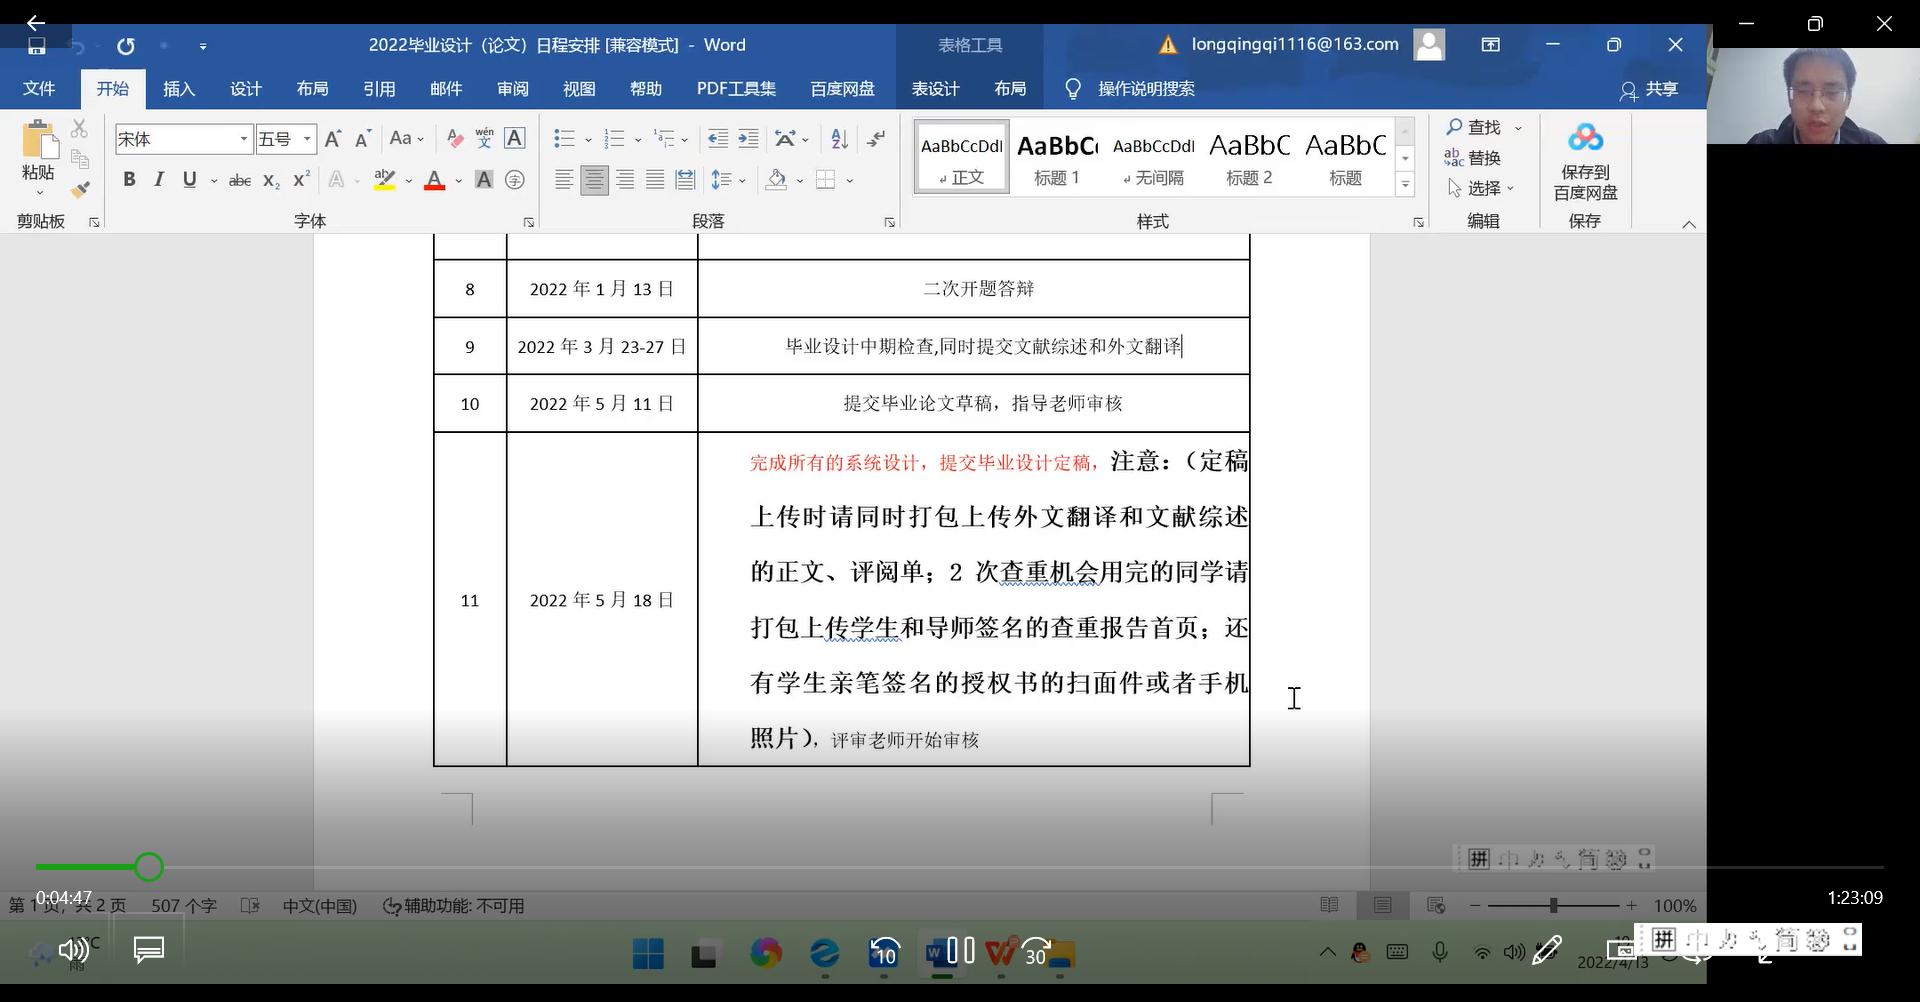Click the bullet list icon
The image size is (1920, 1002).
[x=564, y=139]
